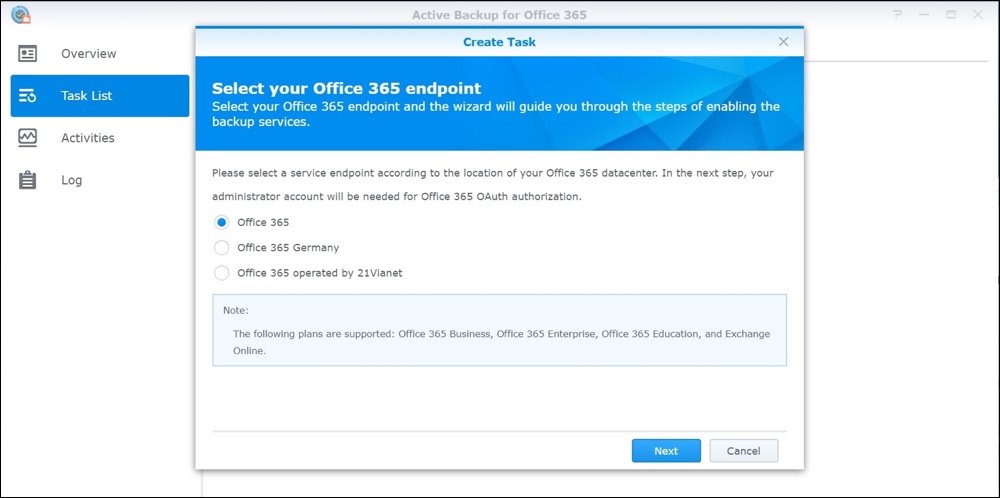Image resolution: width=1000 pixels, height=498 pixels.
Task: Close the Create Task dialog
Action: point(783,42)
